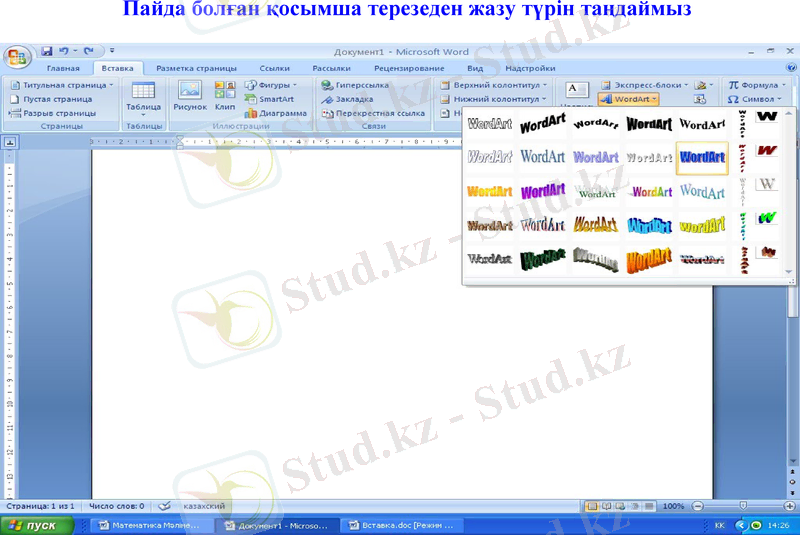Image resolution: width=800 pixels, height=535 pixels.
Task: Choose green 3D WordArt, bottom row
Action: click(x=543, y=259)
